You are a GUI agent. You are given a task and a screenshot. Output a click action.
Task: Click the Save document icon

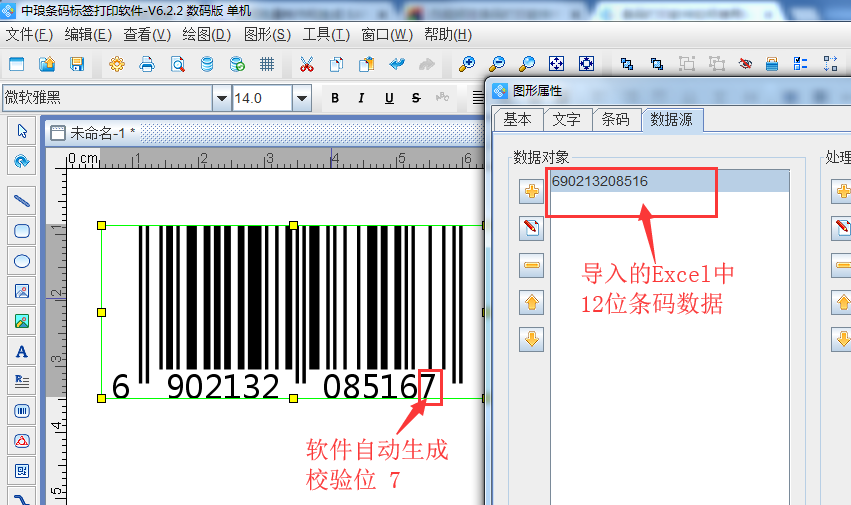[77, 64]
